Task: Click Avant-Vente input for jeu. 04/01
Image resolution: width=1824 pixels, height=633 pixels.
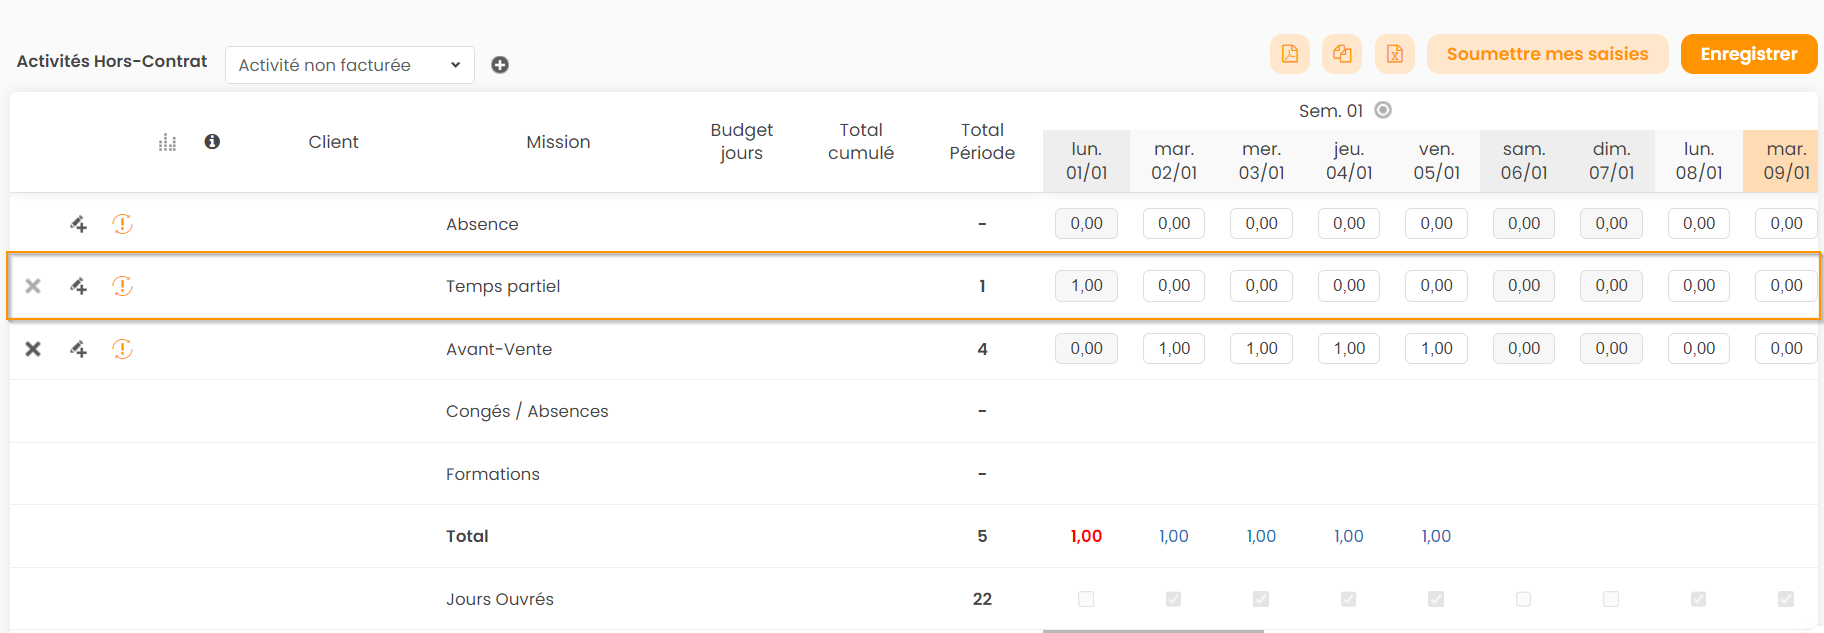Action: 1348,349
